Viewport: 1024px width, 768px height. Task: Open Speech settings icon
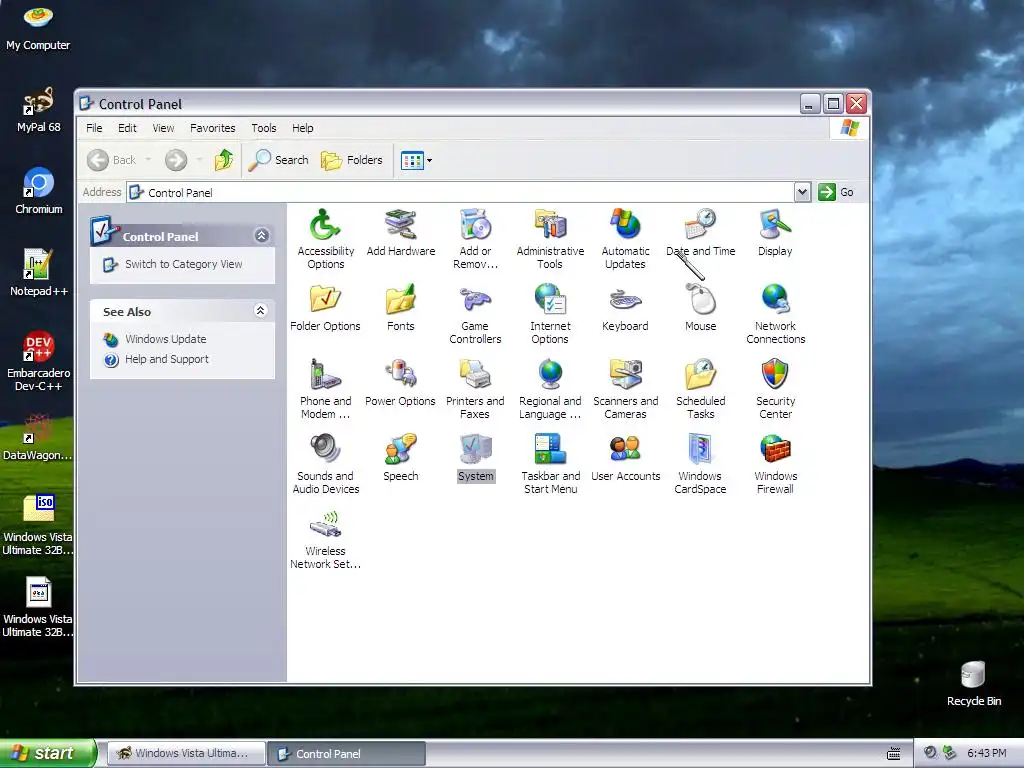click(x=400, y=458)
